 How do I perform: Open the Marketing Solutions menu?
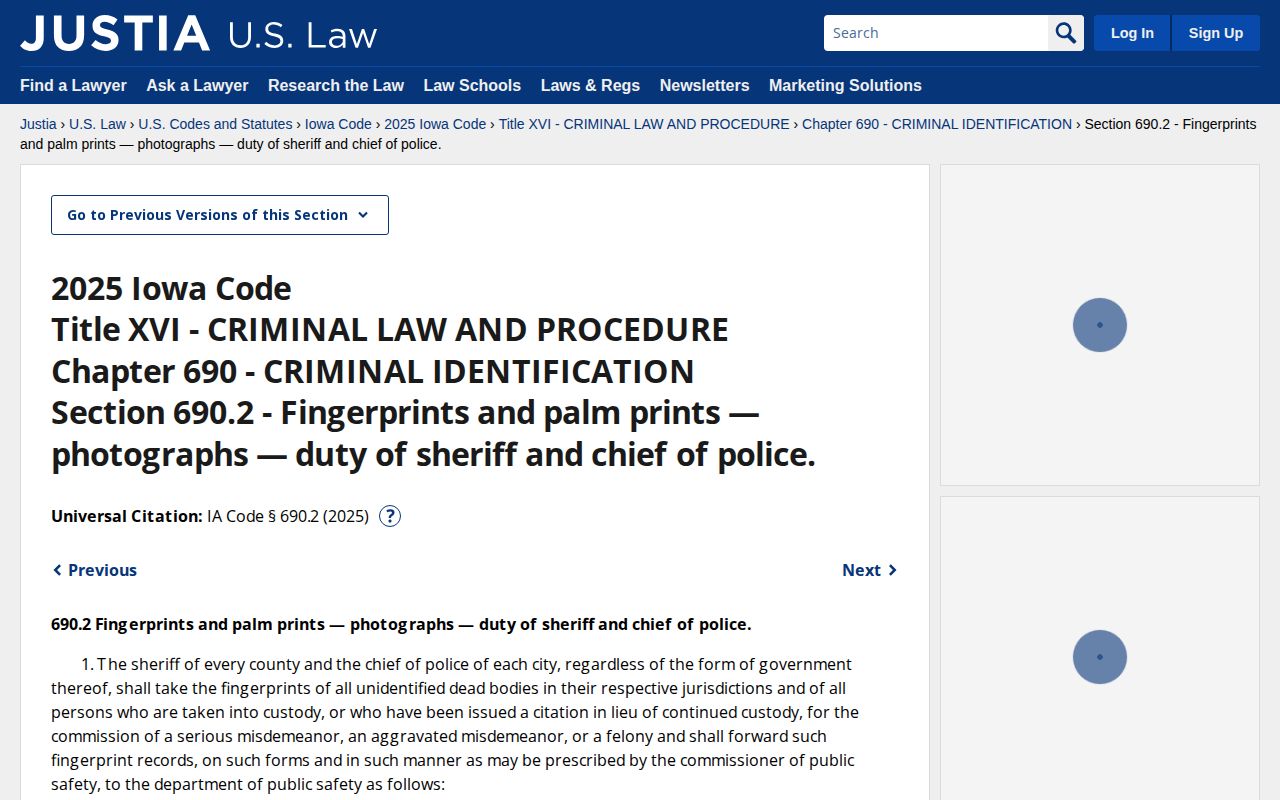845,85
